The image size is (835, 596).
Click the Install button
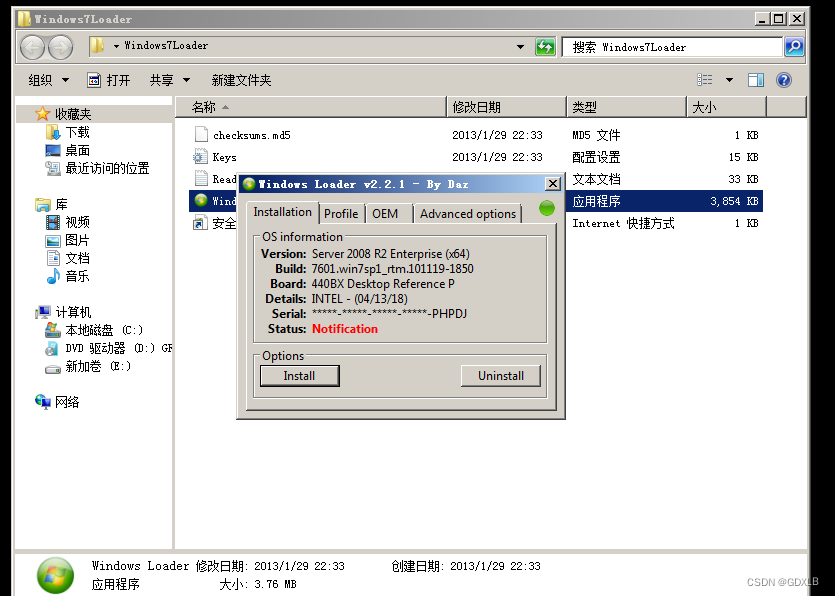coord(299,376)
